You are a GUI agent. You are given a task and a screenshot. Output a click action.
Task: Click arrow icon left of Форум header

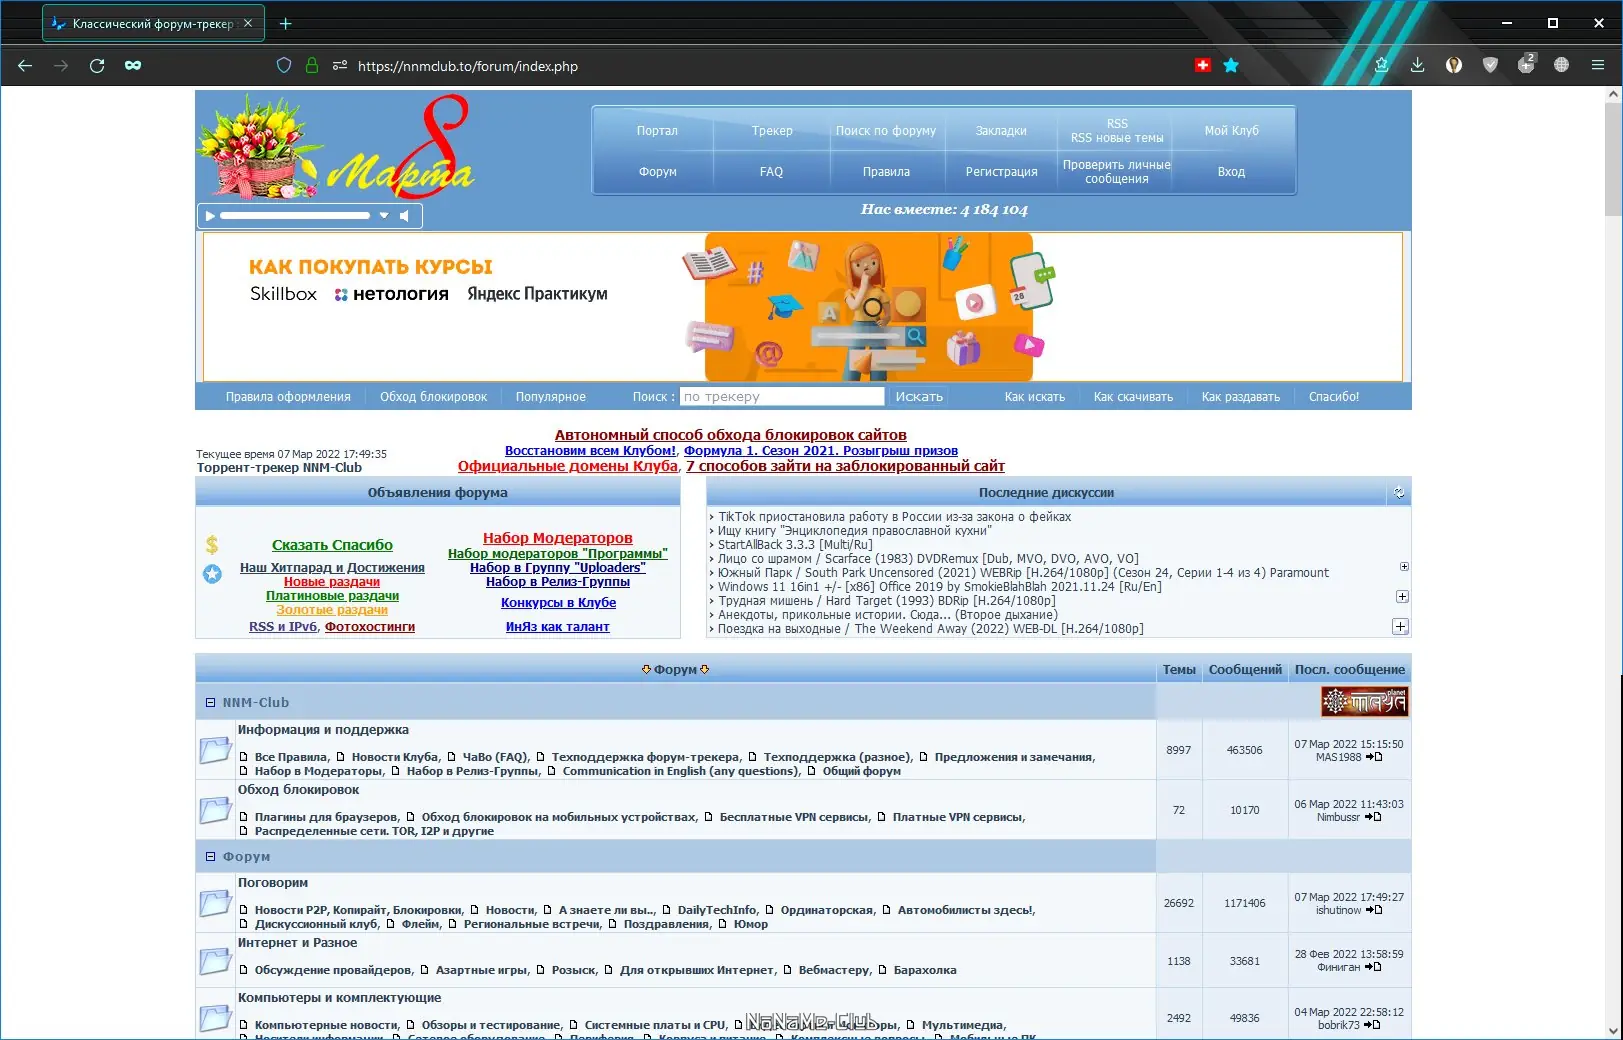tap(647, 670)
